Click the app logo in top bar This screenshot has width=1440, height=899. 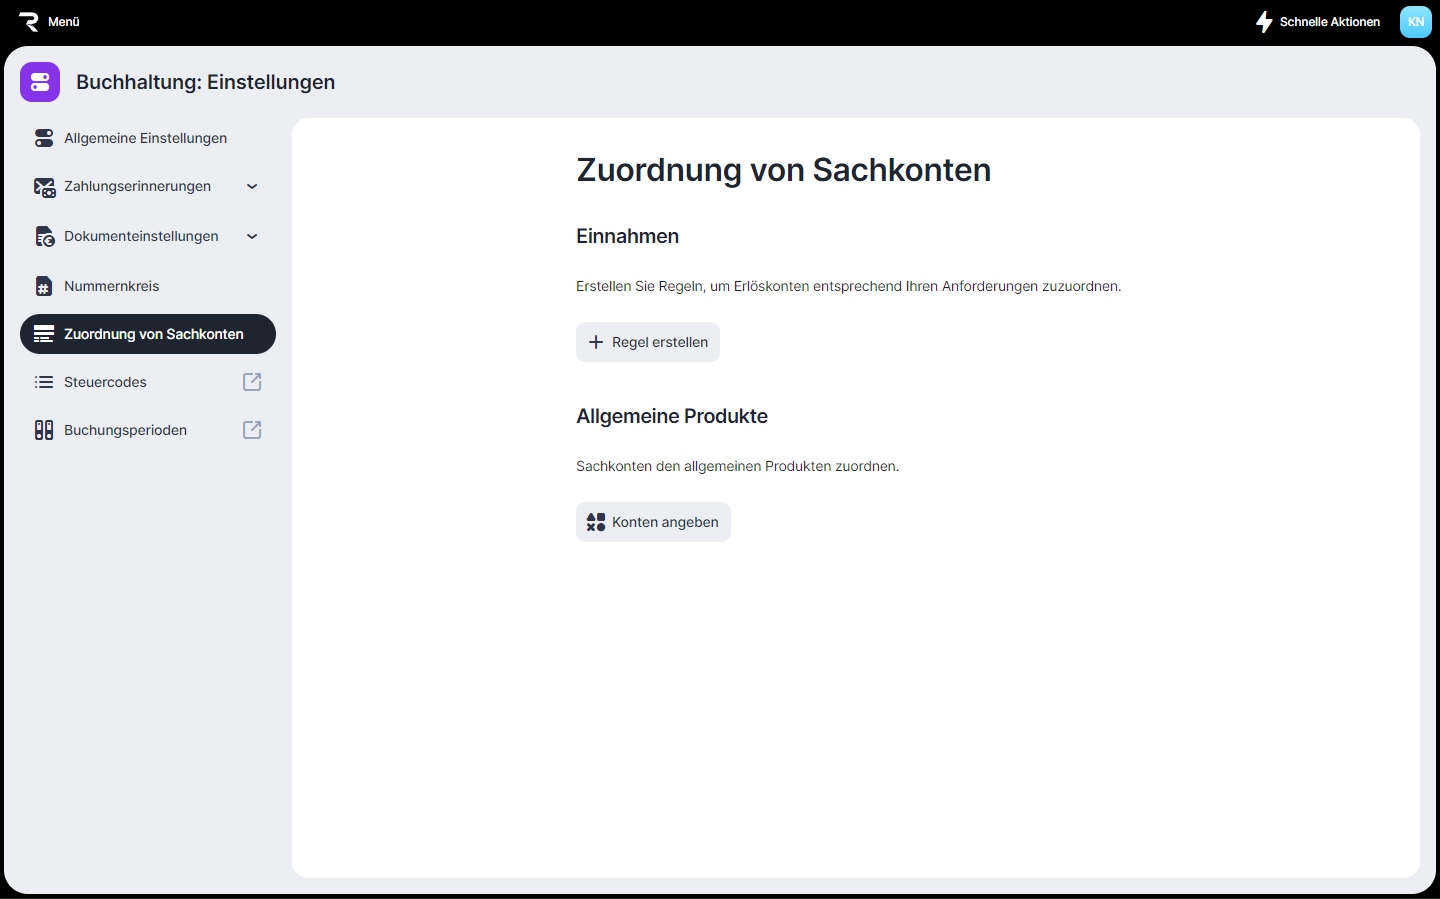pos(28,21)
